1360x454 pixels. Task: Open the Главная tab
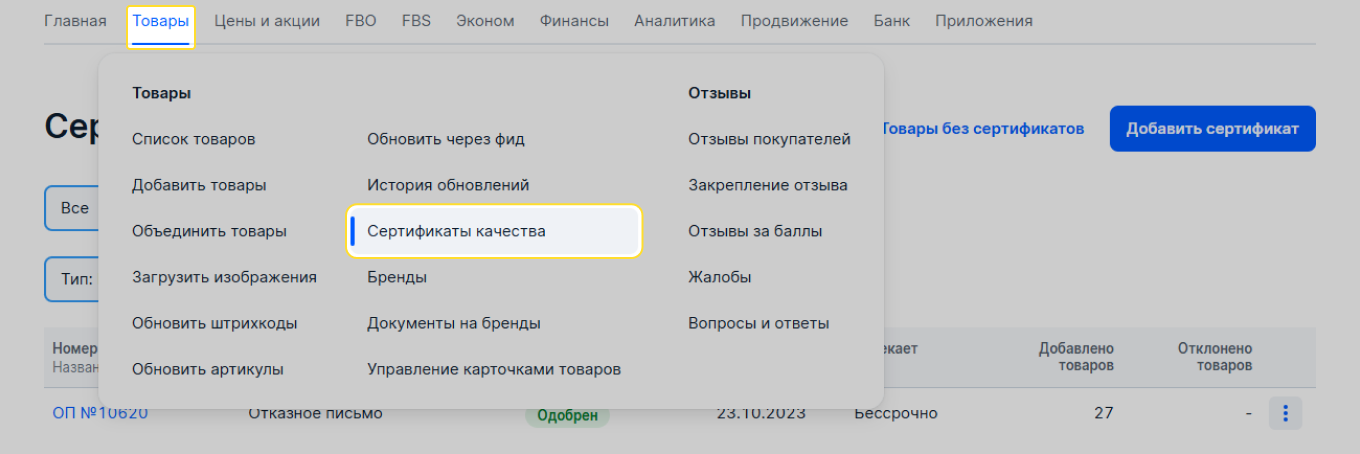(x=75, y=21)
